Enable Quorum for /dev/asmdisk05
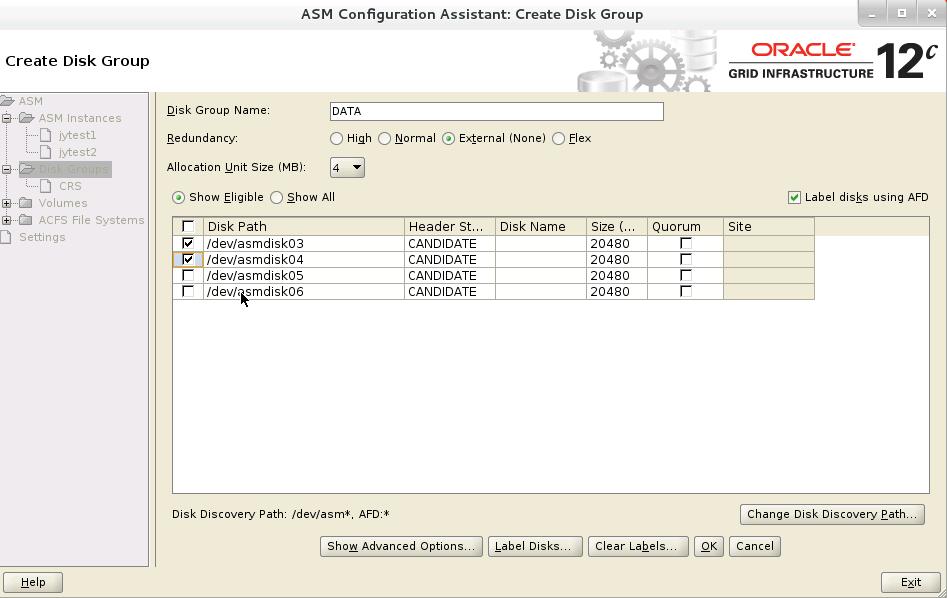This screenshot has height=598, width=947. 685,275
